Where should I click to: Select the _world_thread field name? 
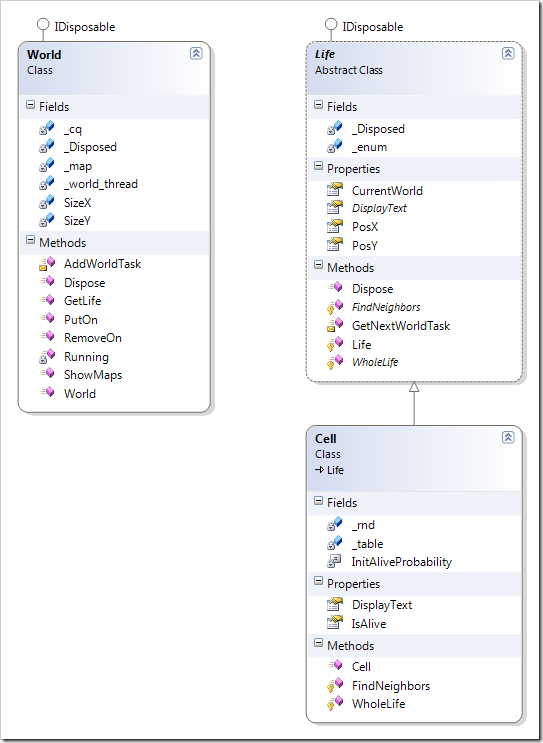pos(101,184)
